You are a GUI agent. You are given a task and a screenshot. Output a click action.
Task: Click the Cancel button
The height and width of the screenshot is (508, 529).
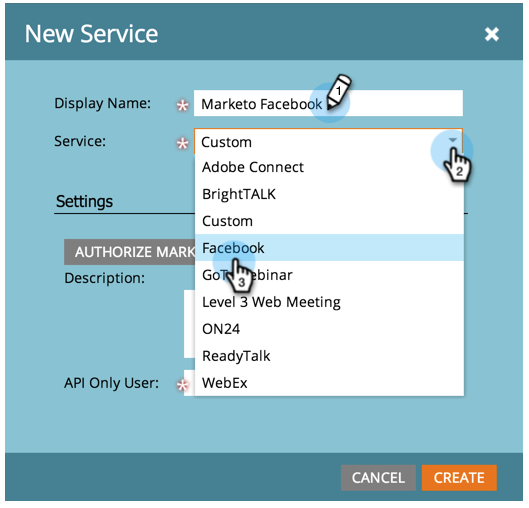378,478
